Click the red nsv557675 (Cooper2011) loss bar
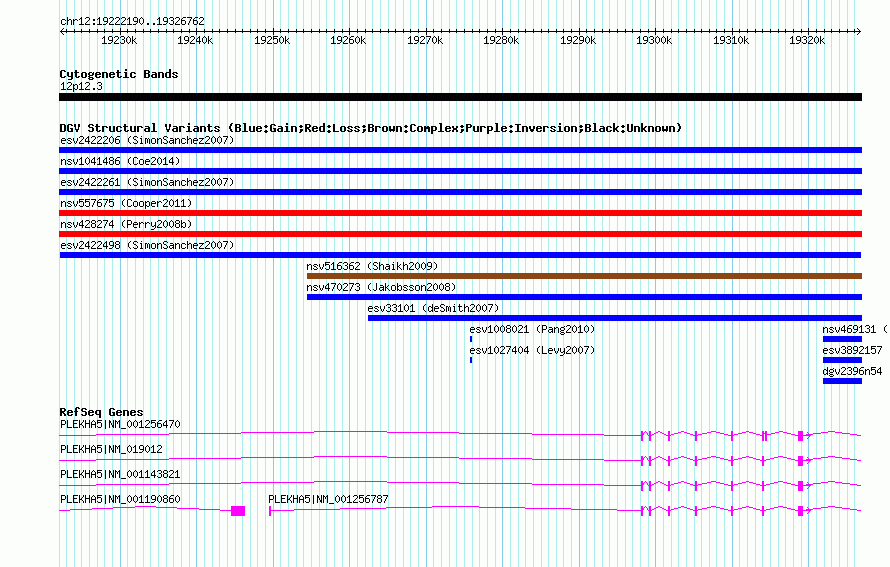This screenshot has width=890, height=567. 460,213
